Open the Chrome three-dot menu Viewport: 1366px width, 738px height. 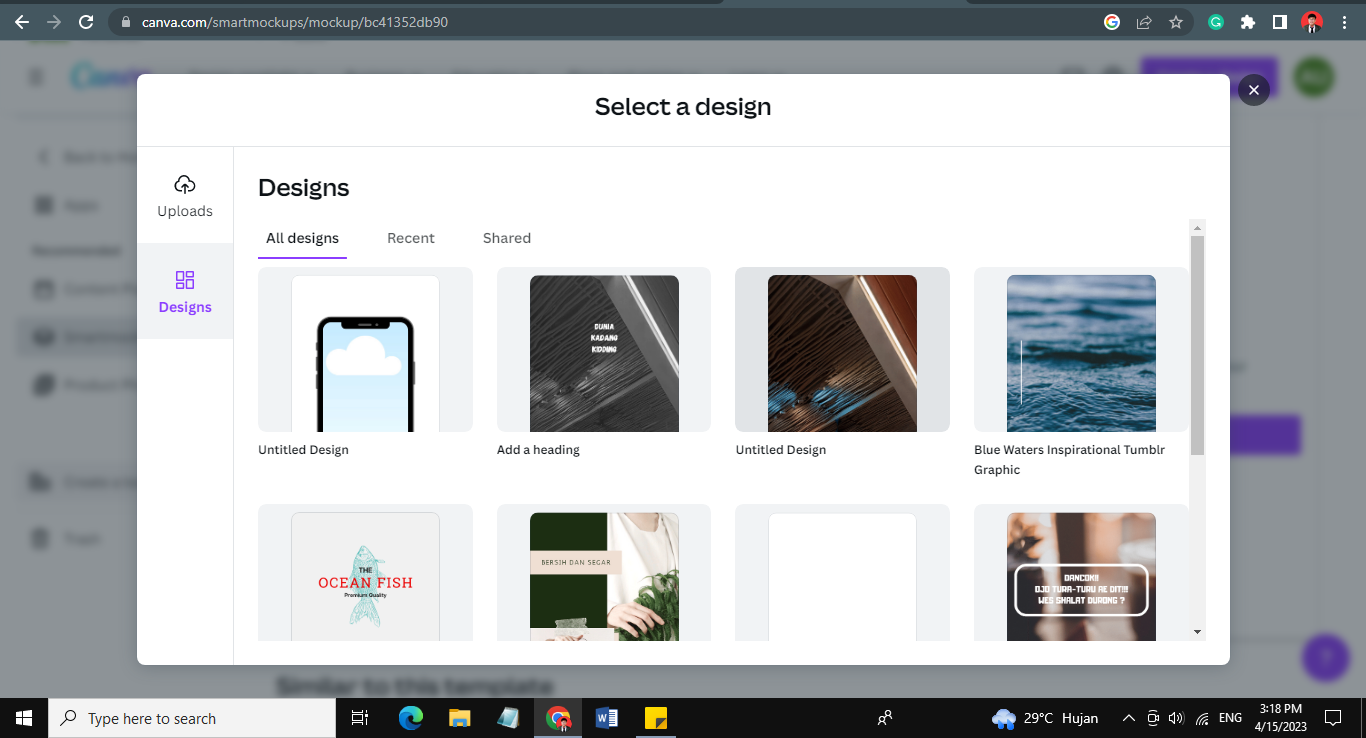[1345, 21]
